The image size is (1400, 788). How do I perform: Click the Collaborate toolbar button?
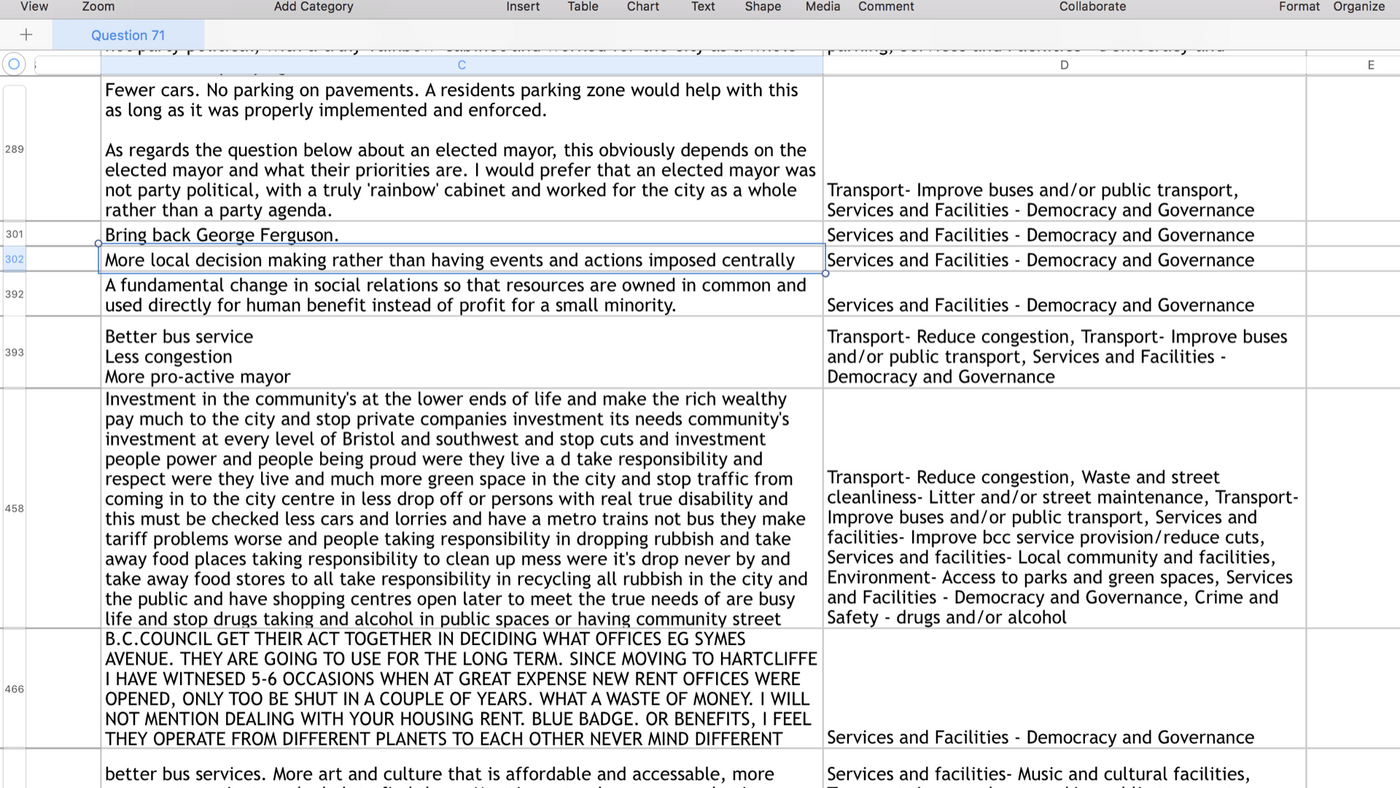(x=1093, y=7)
